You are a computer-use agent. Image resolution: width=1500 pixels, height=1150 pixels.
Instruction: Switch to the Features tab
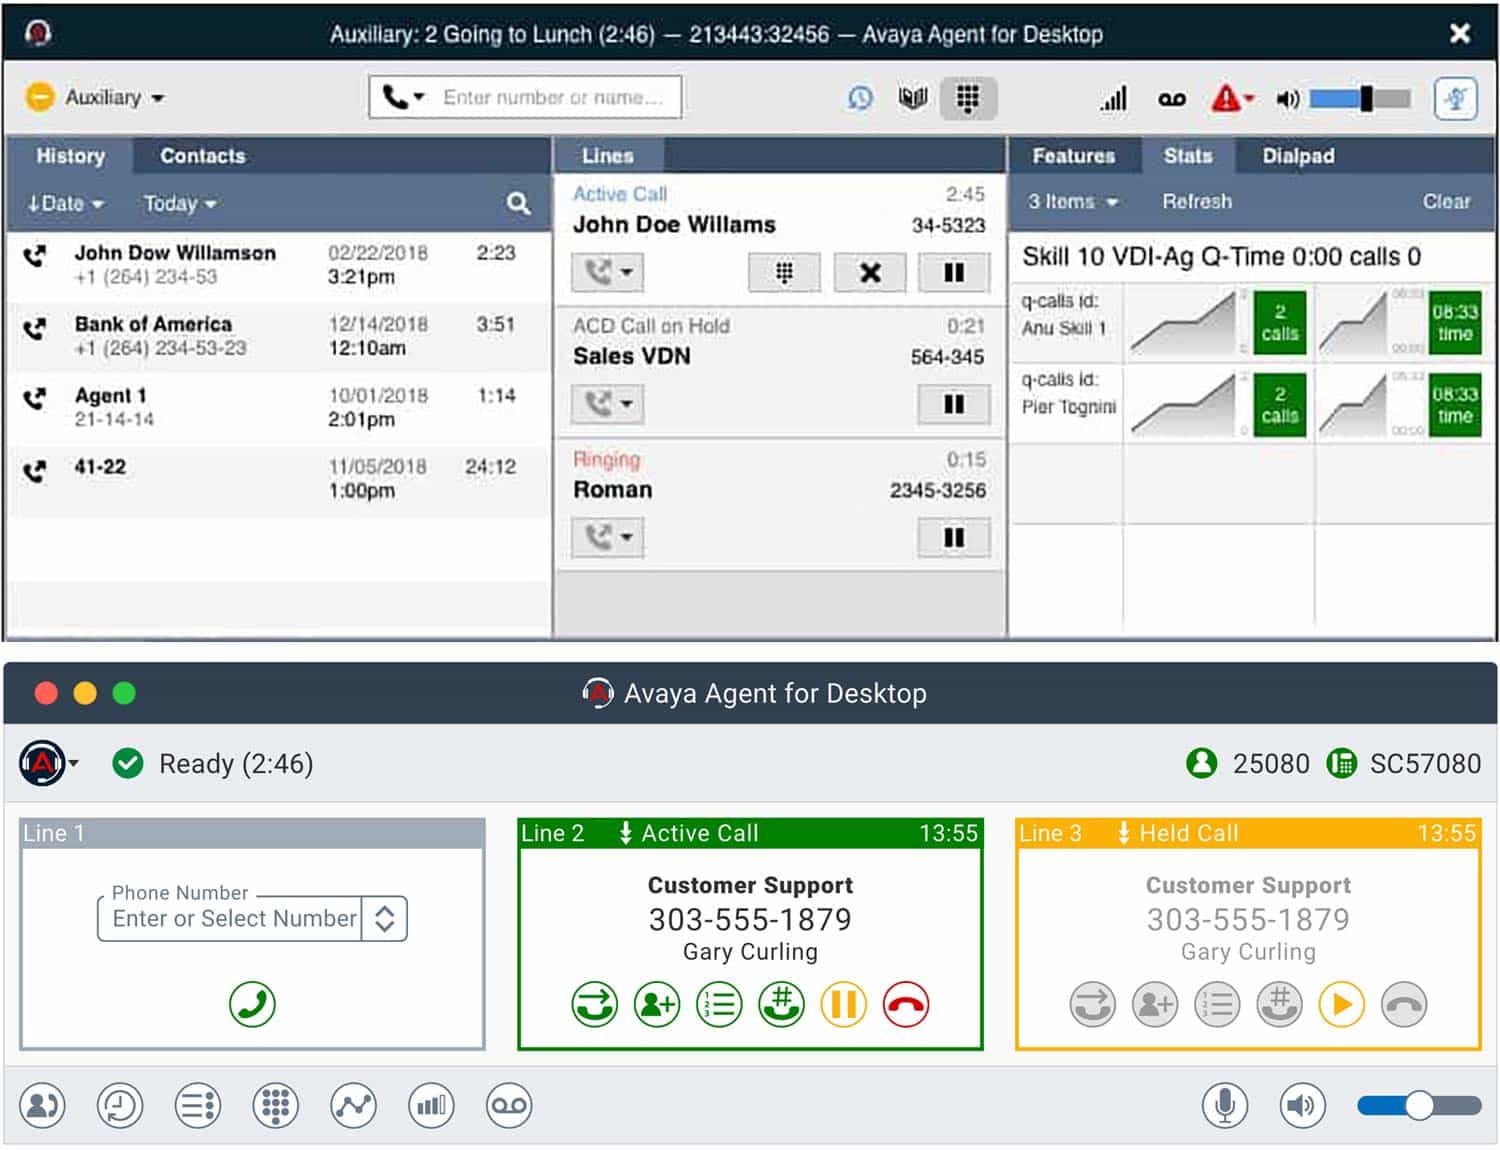[x=1074, y=156]
